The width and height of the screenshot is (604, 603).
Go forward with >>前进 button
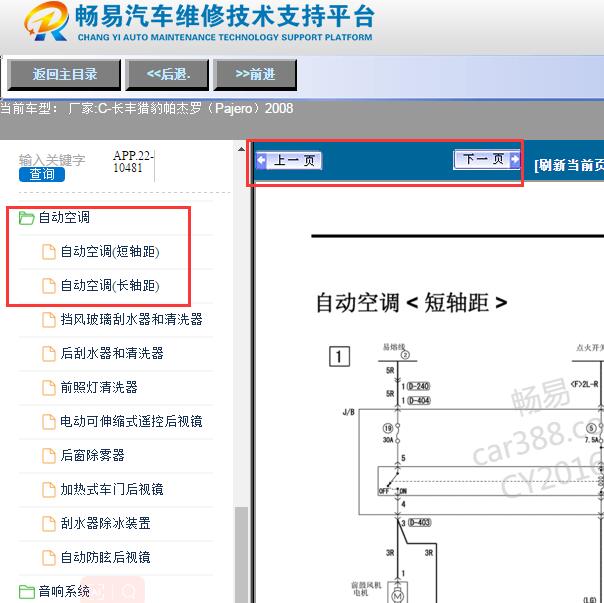tap(255, 74)
